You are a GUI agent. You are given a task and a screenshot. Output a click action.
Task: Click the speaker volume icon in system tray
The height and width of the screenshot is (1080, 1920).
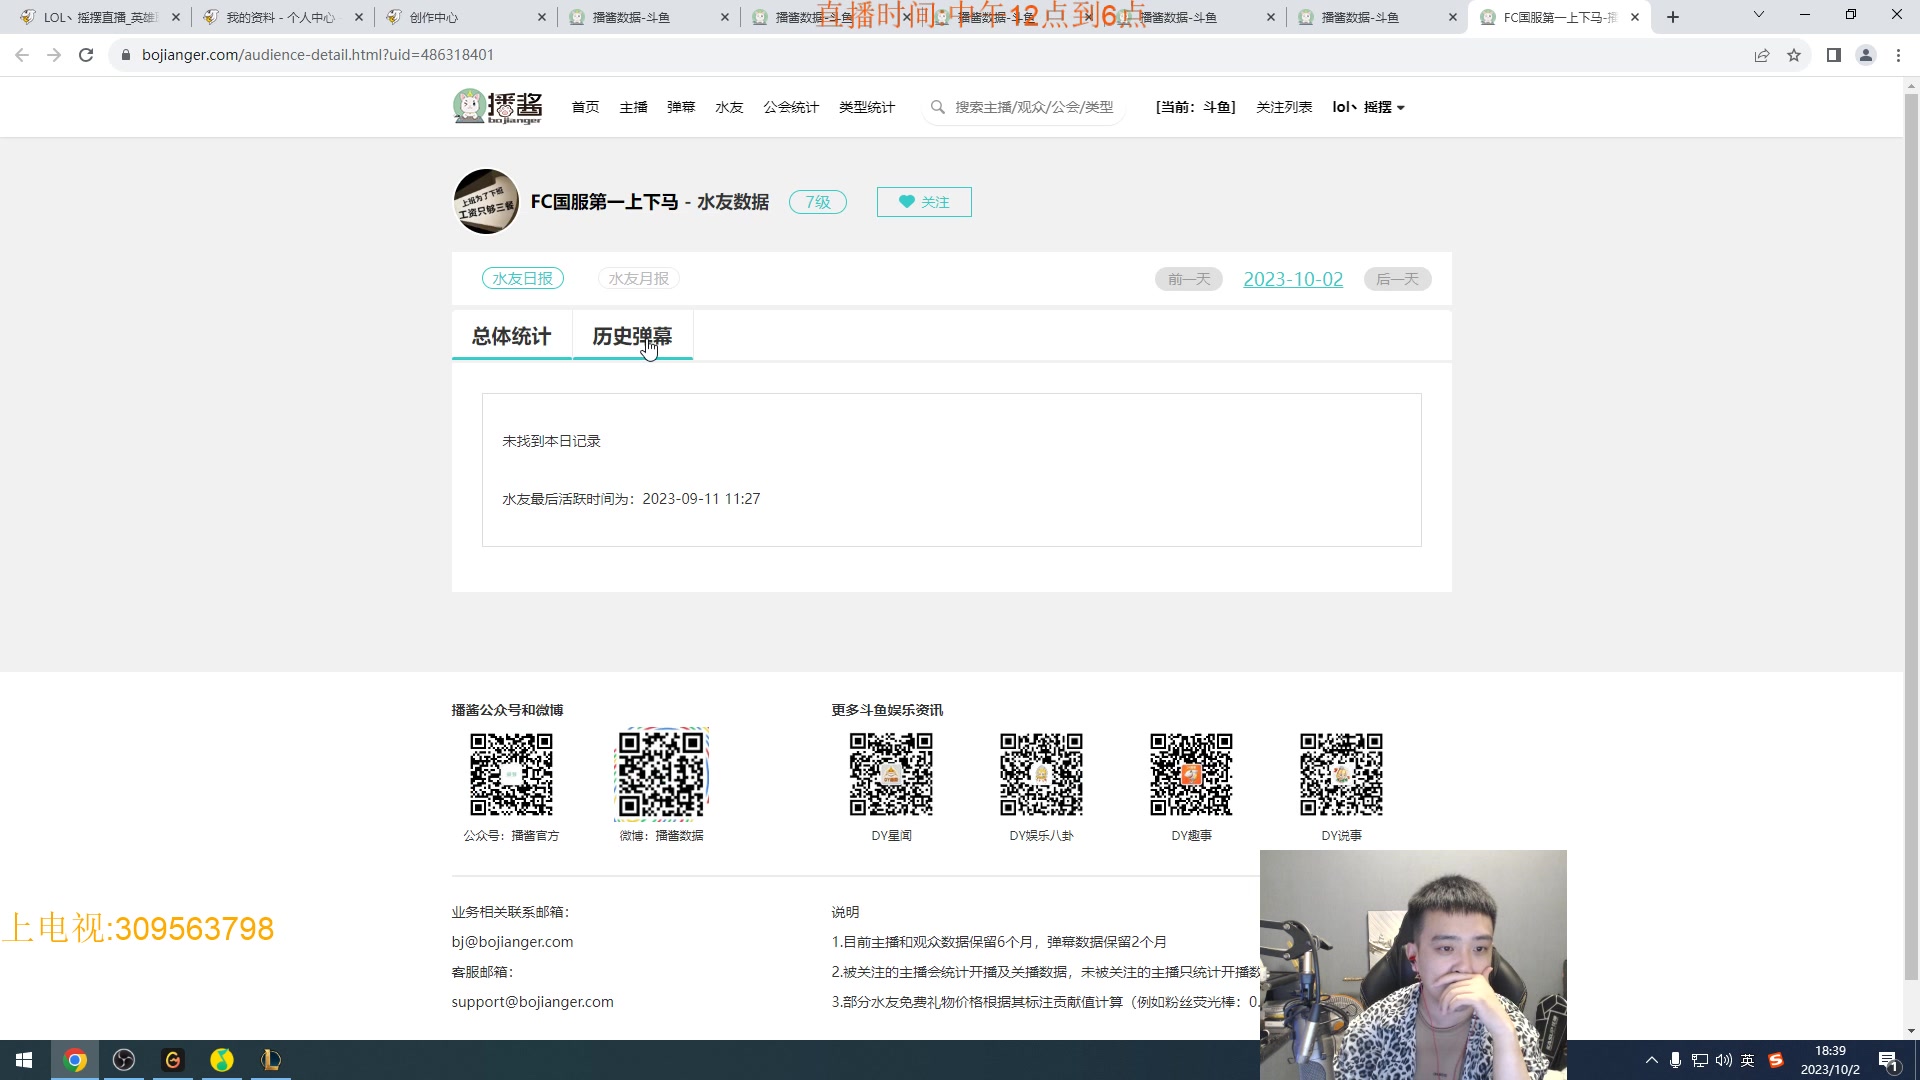click(x=1723, y=1060)
